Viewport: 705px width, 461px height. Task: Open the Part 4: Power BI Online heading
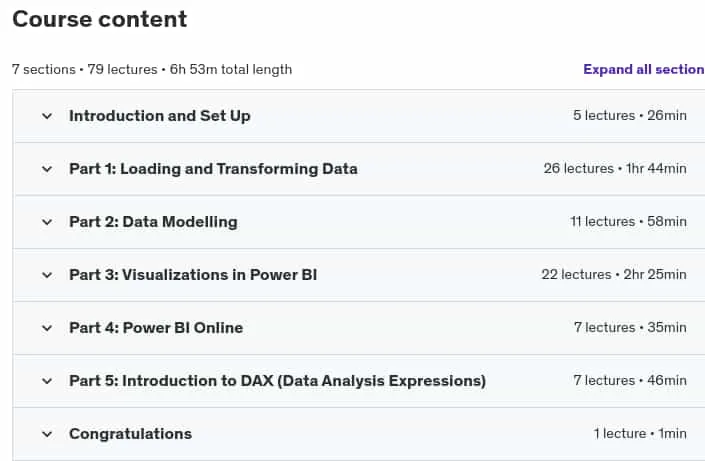pyautogui.click(x=156, y=328)
